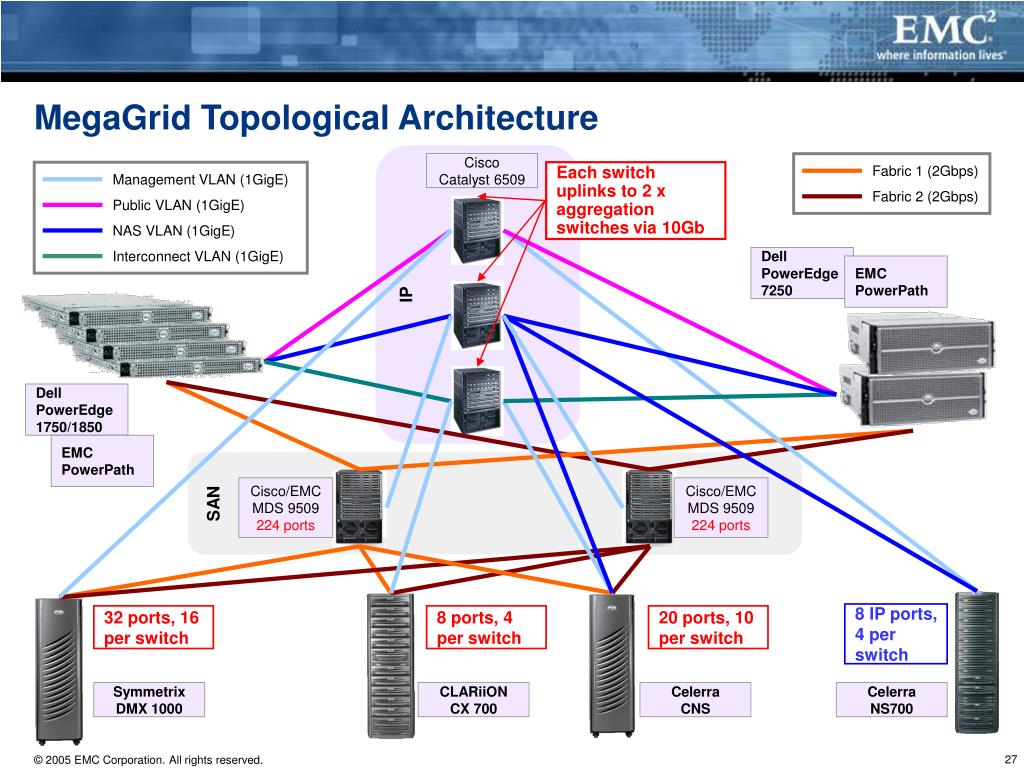This screenshot has width=1024, height=768.
Task: Click the Celerra CNS cabinet image
Action: (612, 665)
